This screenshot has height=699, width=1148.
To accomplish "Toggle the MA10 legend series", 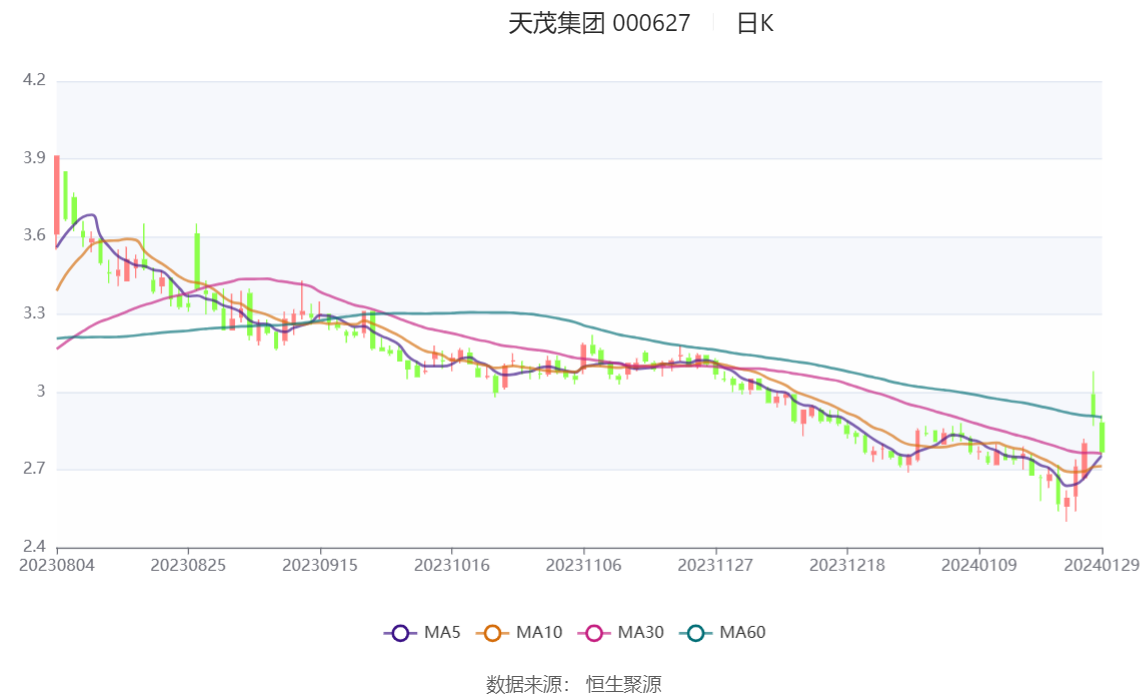I will 519,632.
